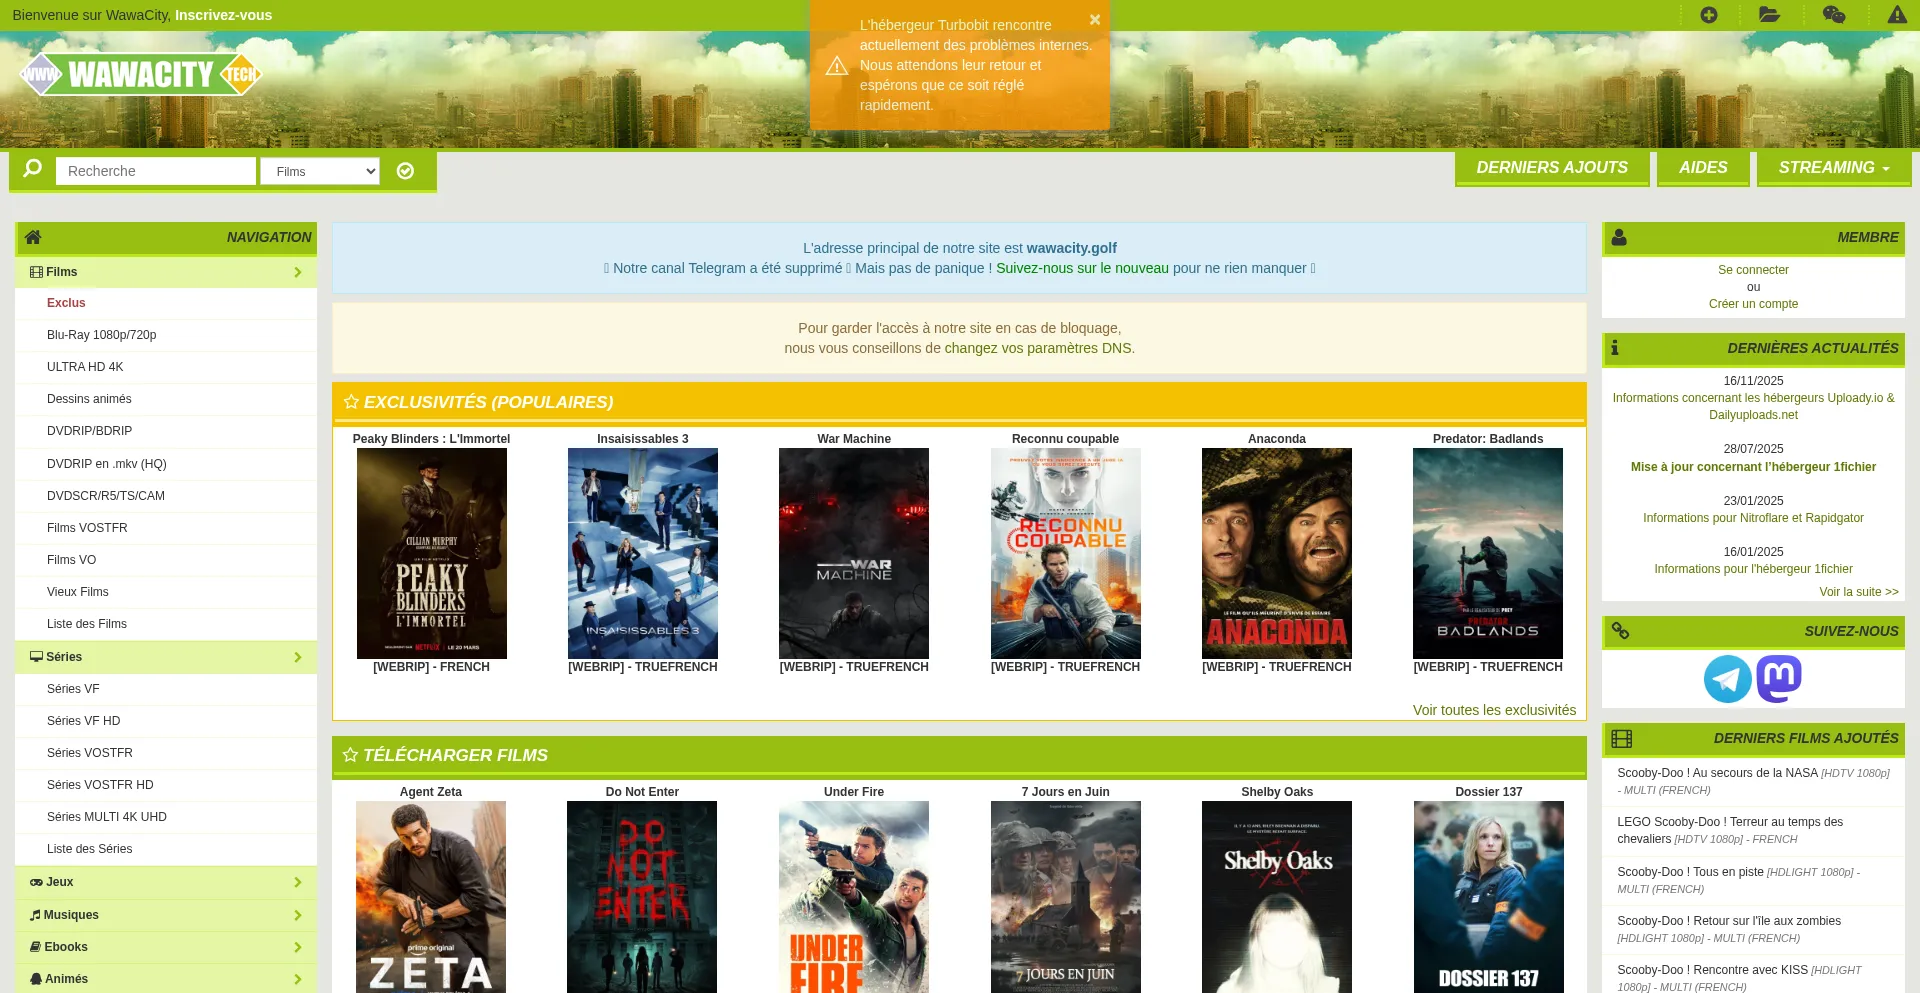Open Agent Zeta poster
The height and width of the screenshot is (993, 1920).
(431, 897)
